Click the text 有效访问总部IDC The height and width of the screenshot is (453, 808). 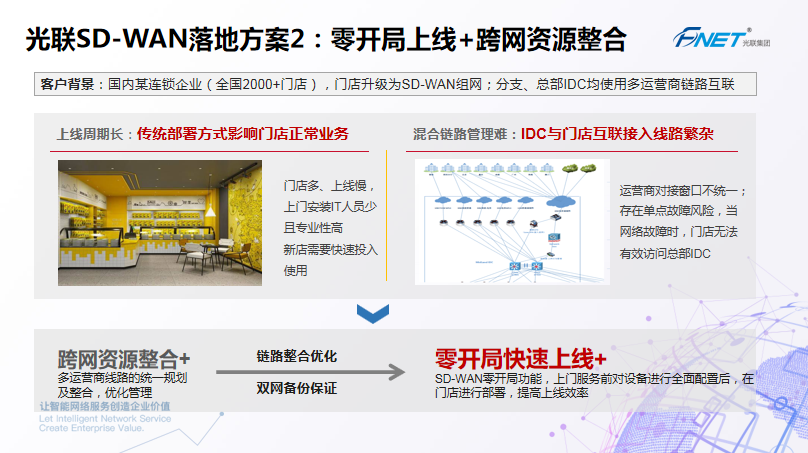pos(665,254)
